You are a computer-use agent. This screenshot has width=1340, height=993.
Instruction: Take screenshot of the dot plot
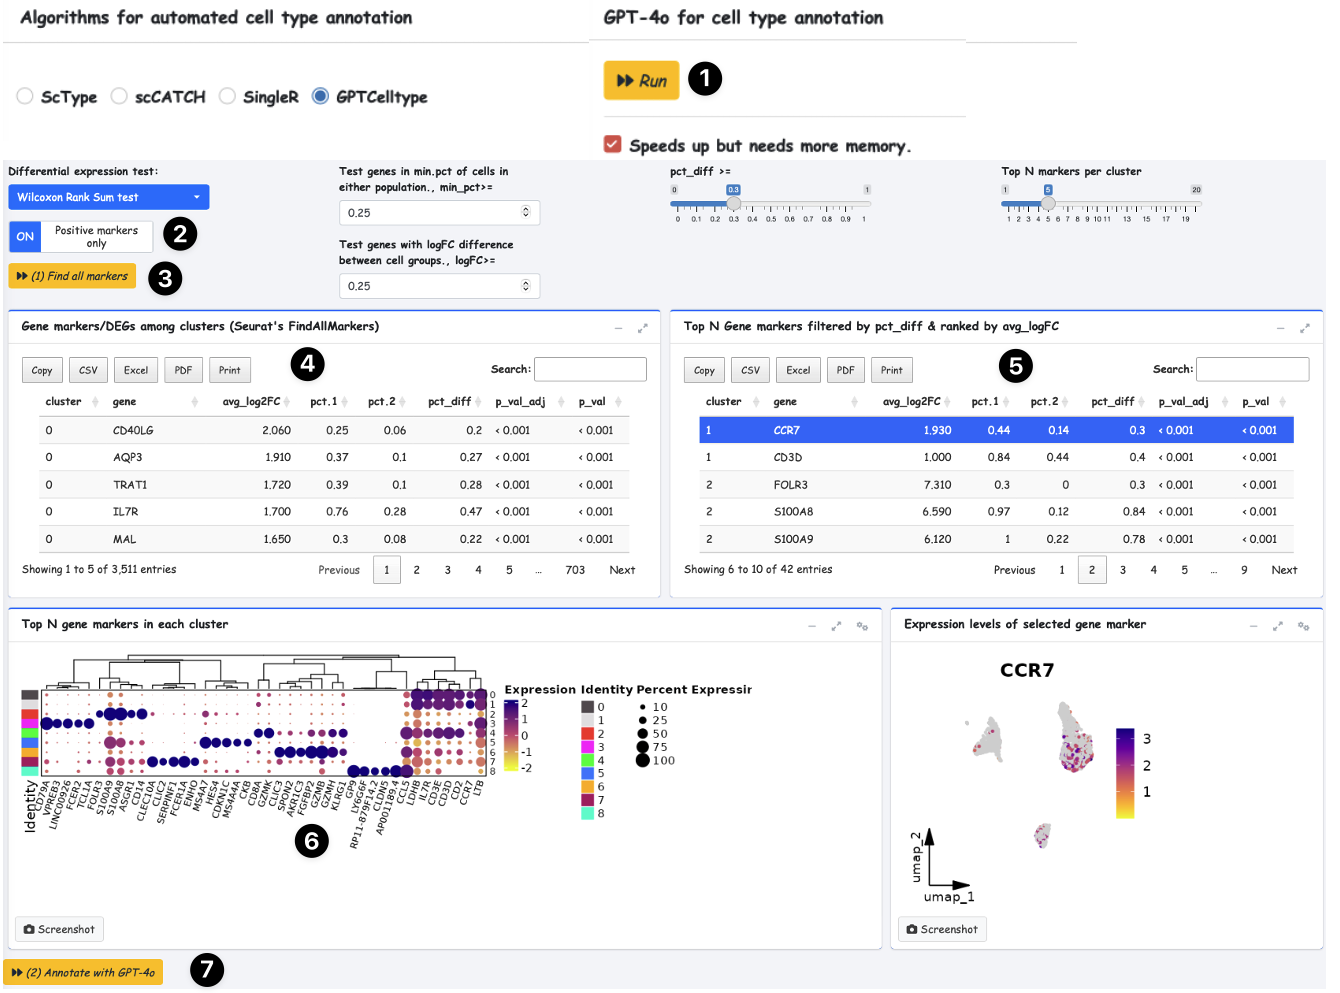click(x=59, y=929)
